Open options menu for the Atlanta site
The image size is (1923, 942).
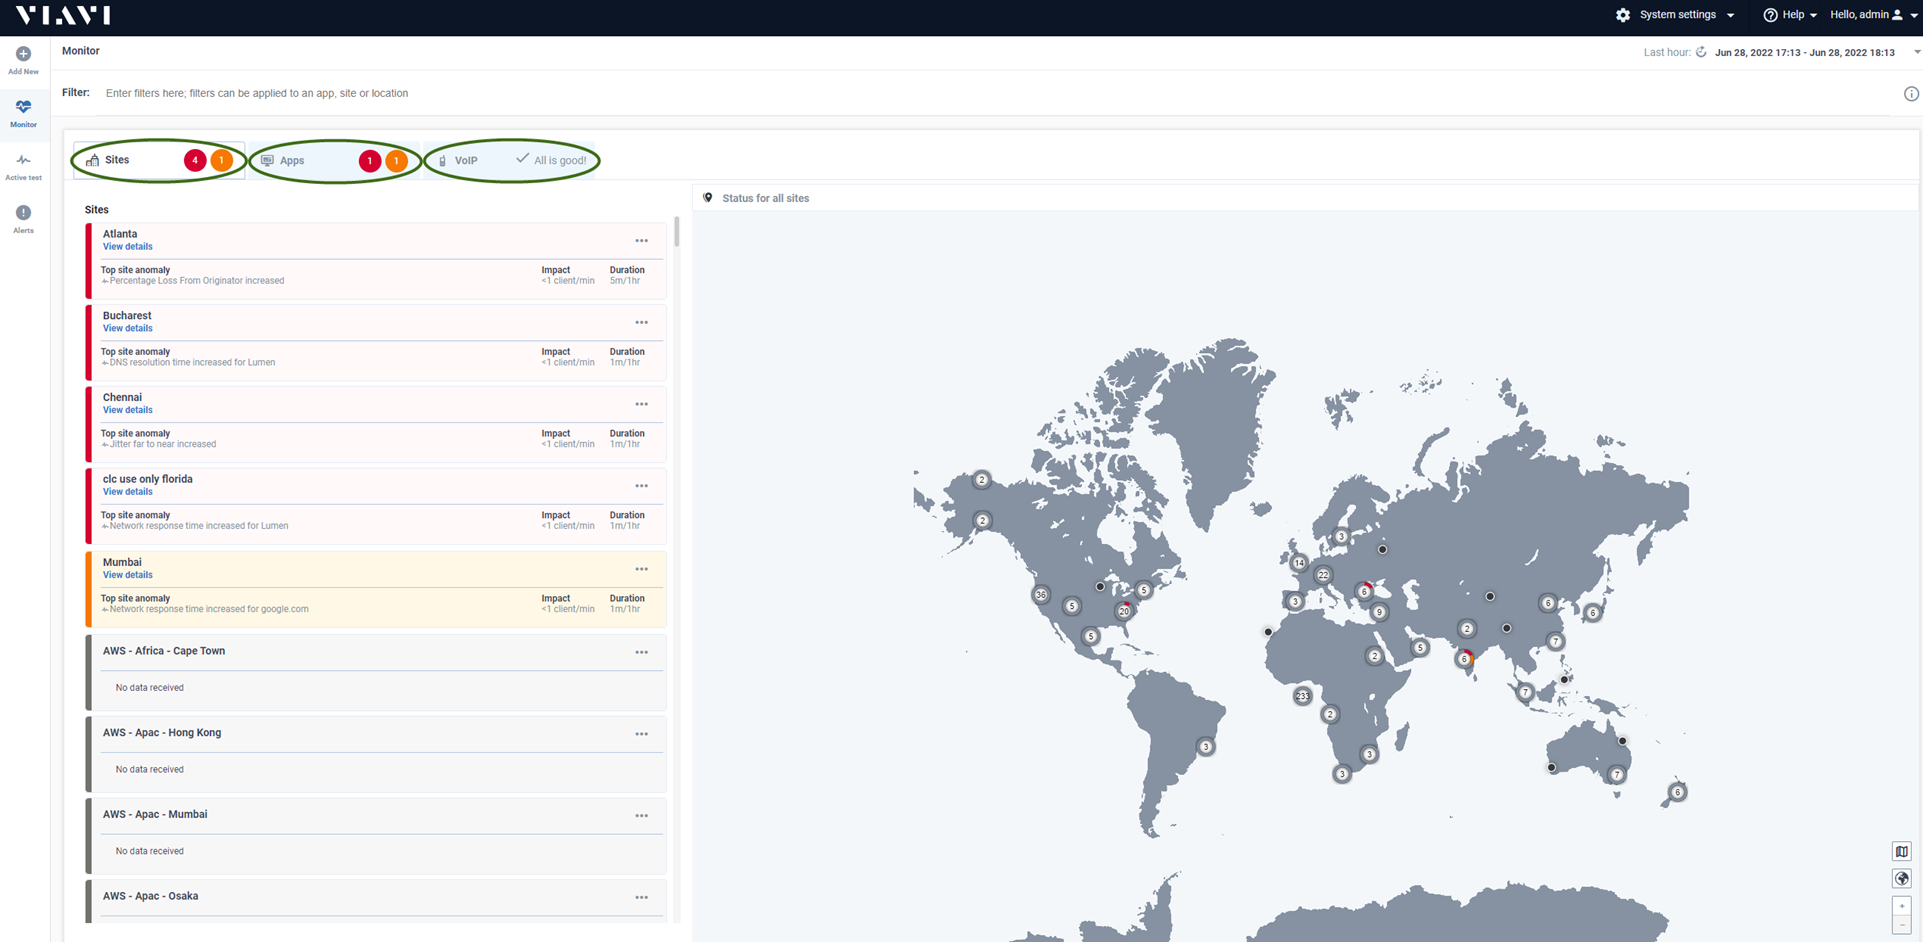coord(642,240)
